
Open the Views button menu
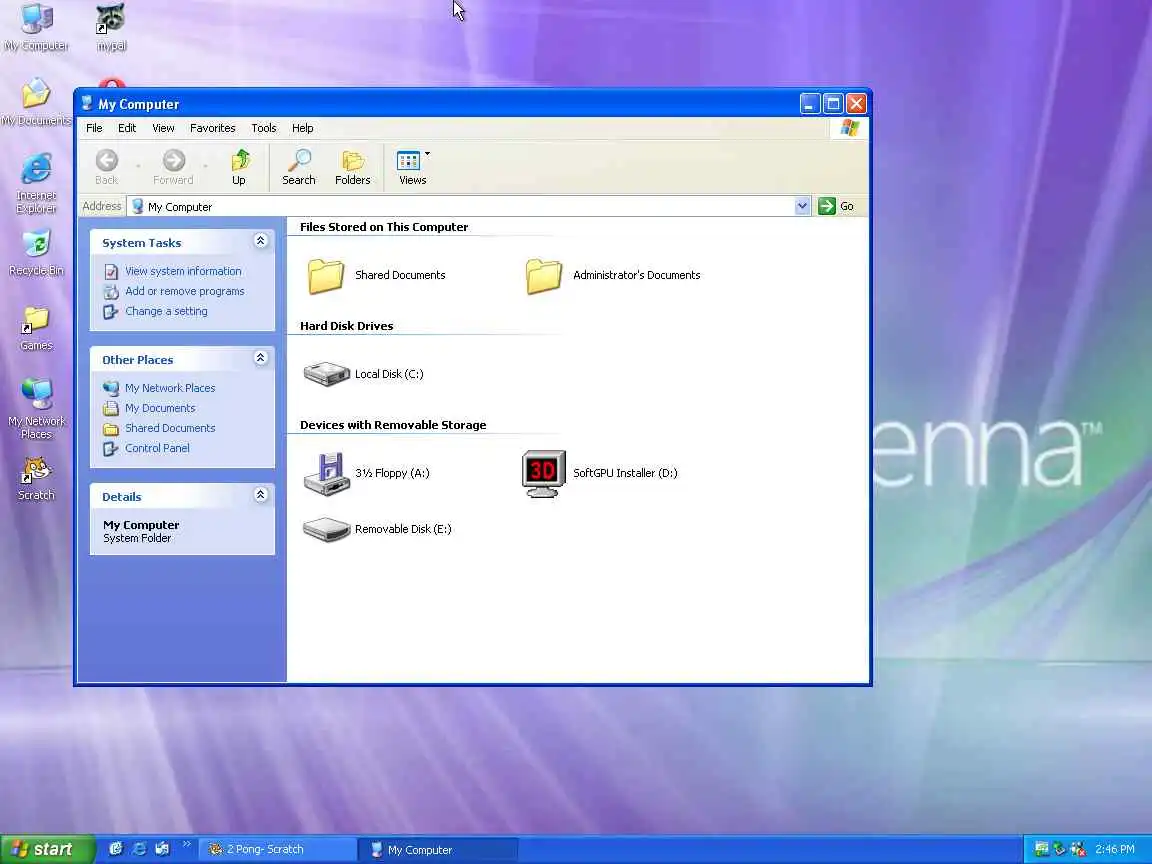point(412,168)
